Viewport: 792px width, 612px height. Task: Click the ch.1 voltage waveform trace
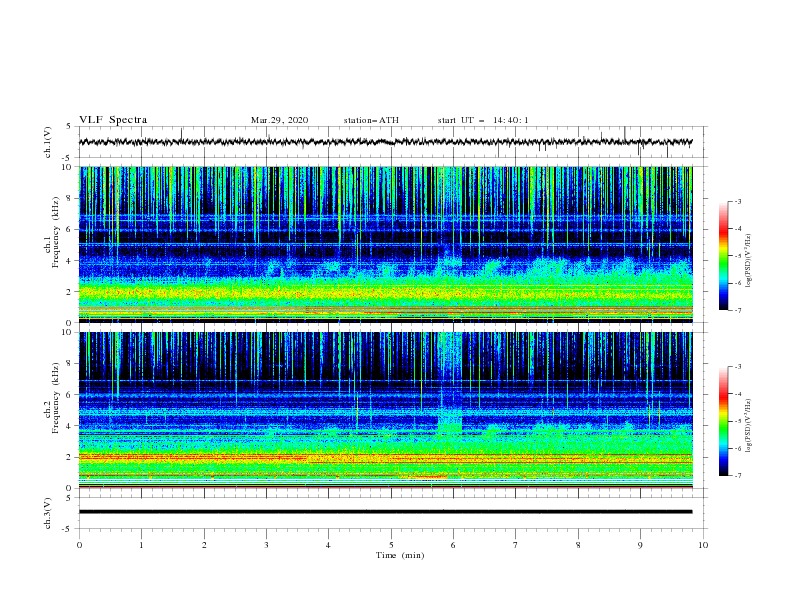[x=385, y=142]
